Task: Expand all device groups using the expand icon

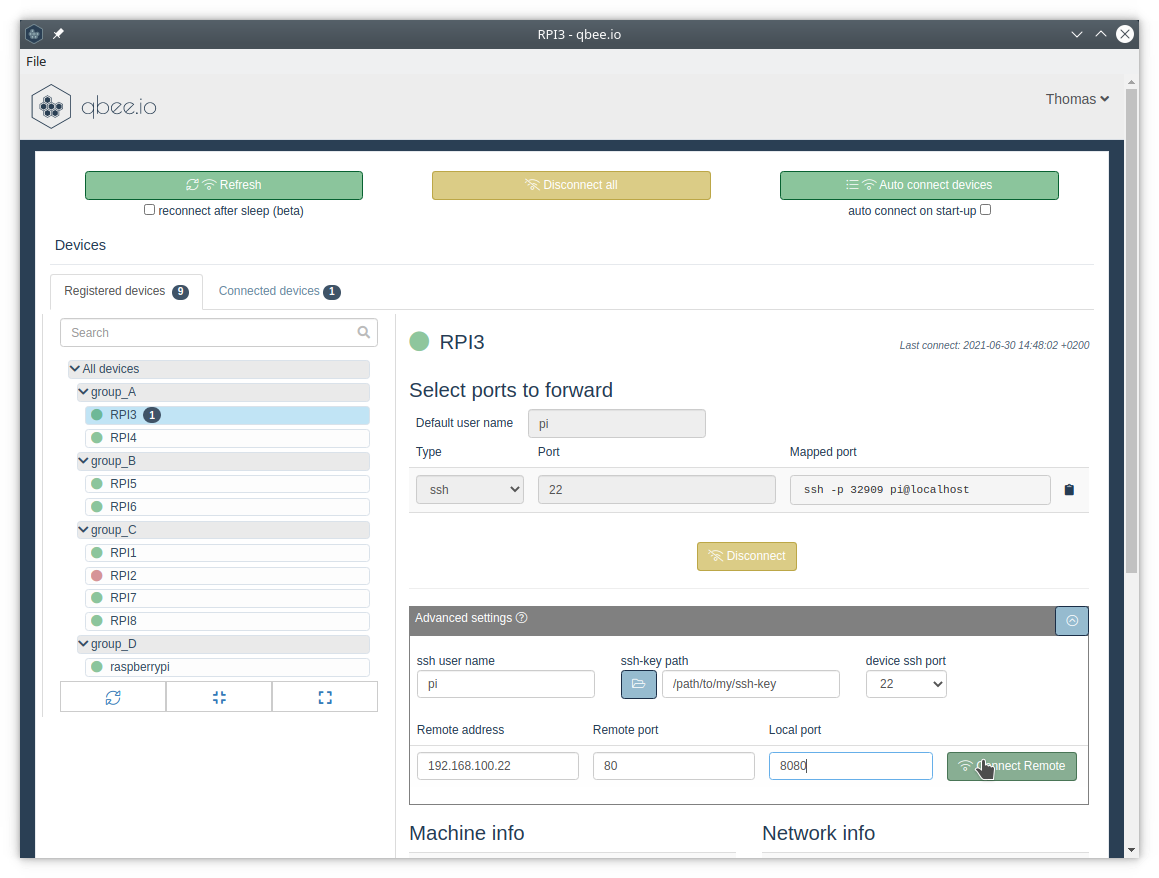Action: 324,696
